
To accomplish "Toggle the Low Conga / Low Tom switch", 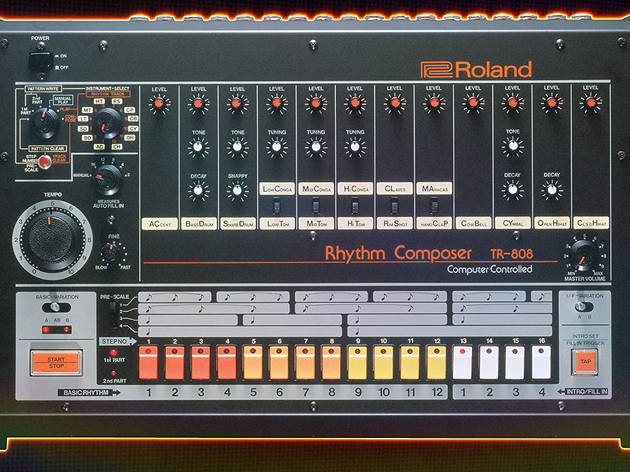I will pos(276,206).
